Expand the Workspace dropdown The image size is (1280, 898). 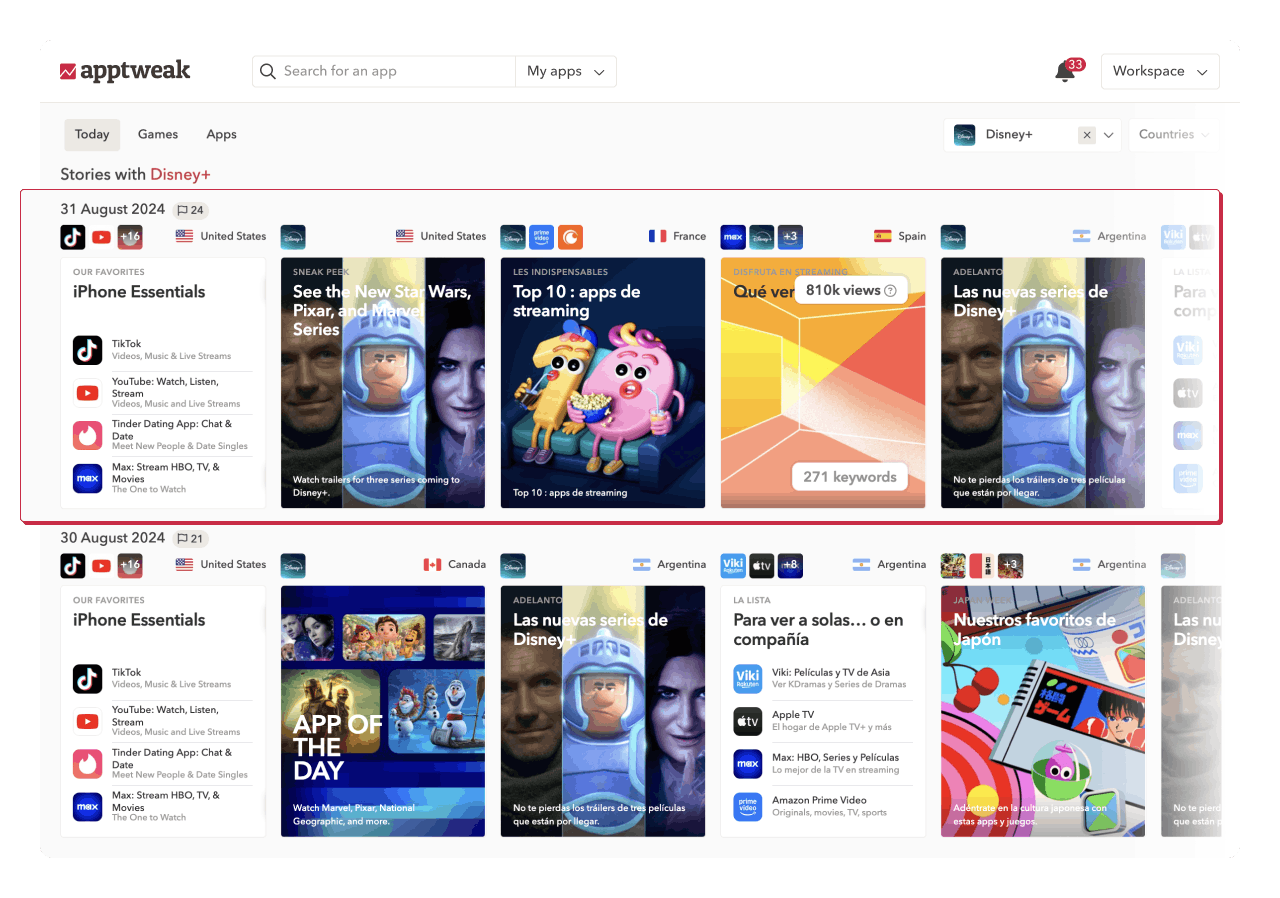tap(1160, 71)
